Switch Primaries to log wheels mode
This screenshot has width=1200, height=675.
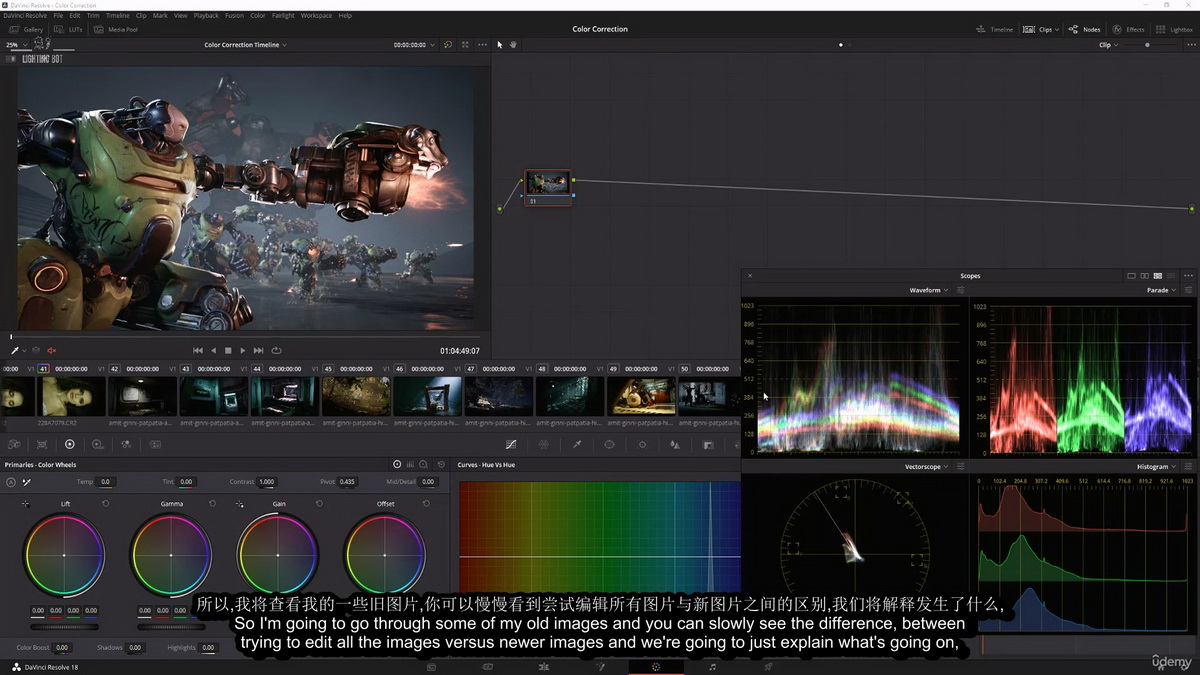point(423,465)
